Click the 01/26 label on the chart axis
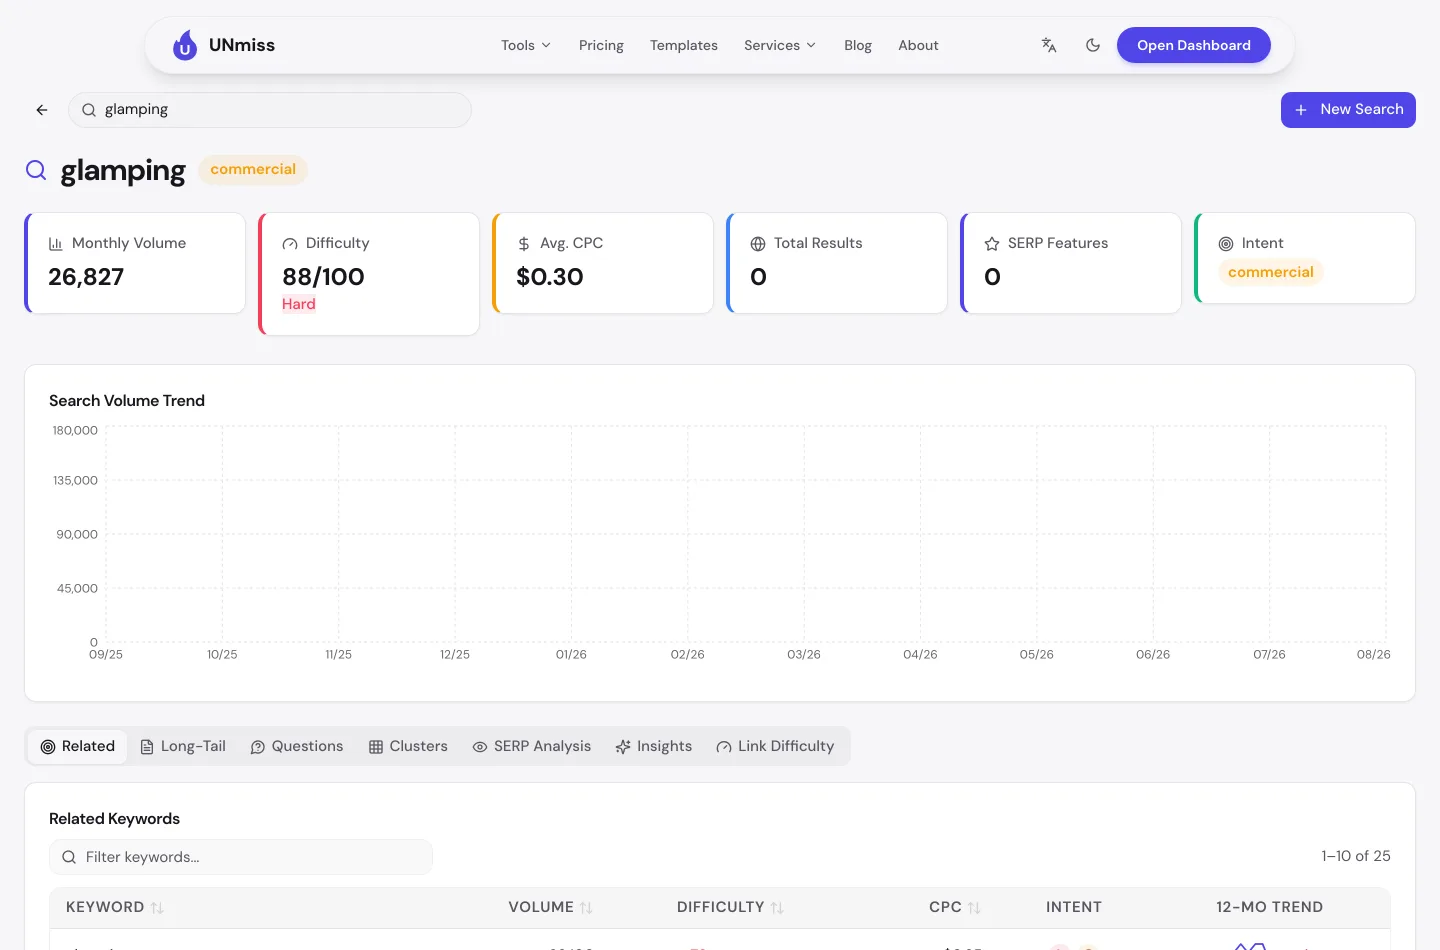Image resolution: width=1440 pixels, height=950 pixels. pyautogui.click(x=571, y=654)
